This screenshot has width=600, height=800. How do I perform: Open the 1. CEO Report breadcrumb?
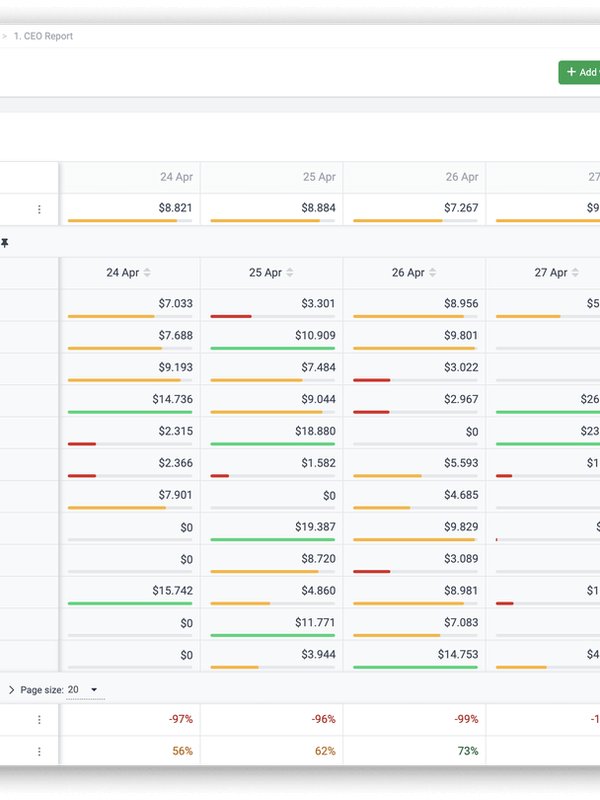[43, 36]
